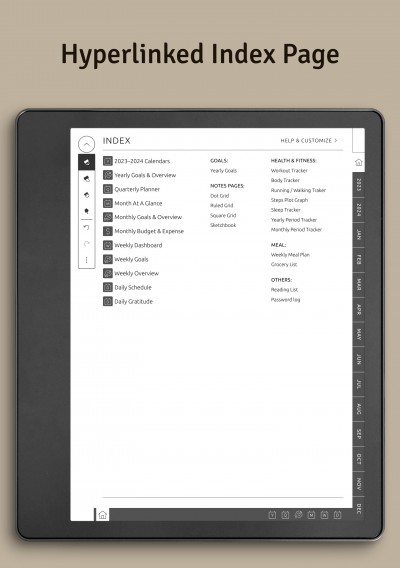Viewport: 400px width, 568px height.
Task: Select the JUN month tab
Action: click(x=358, y=359)
